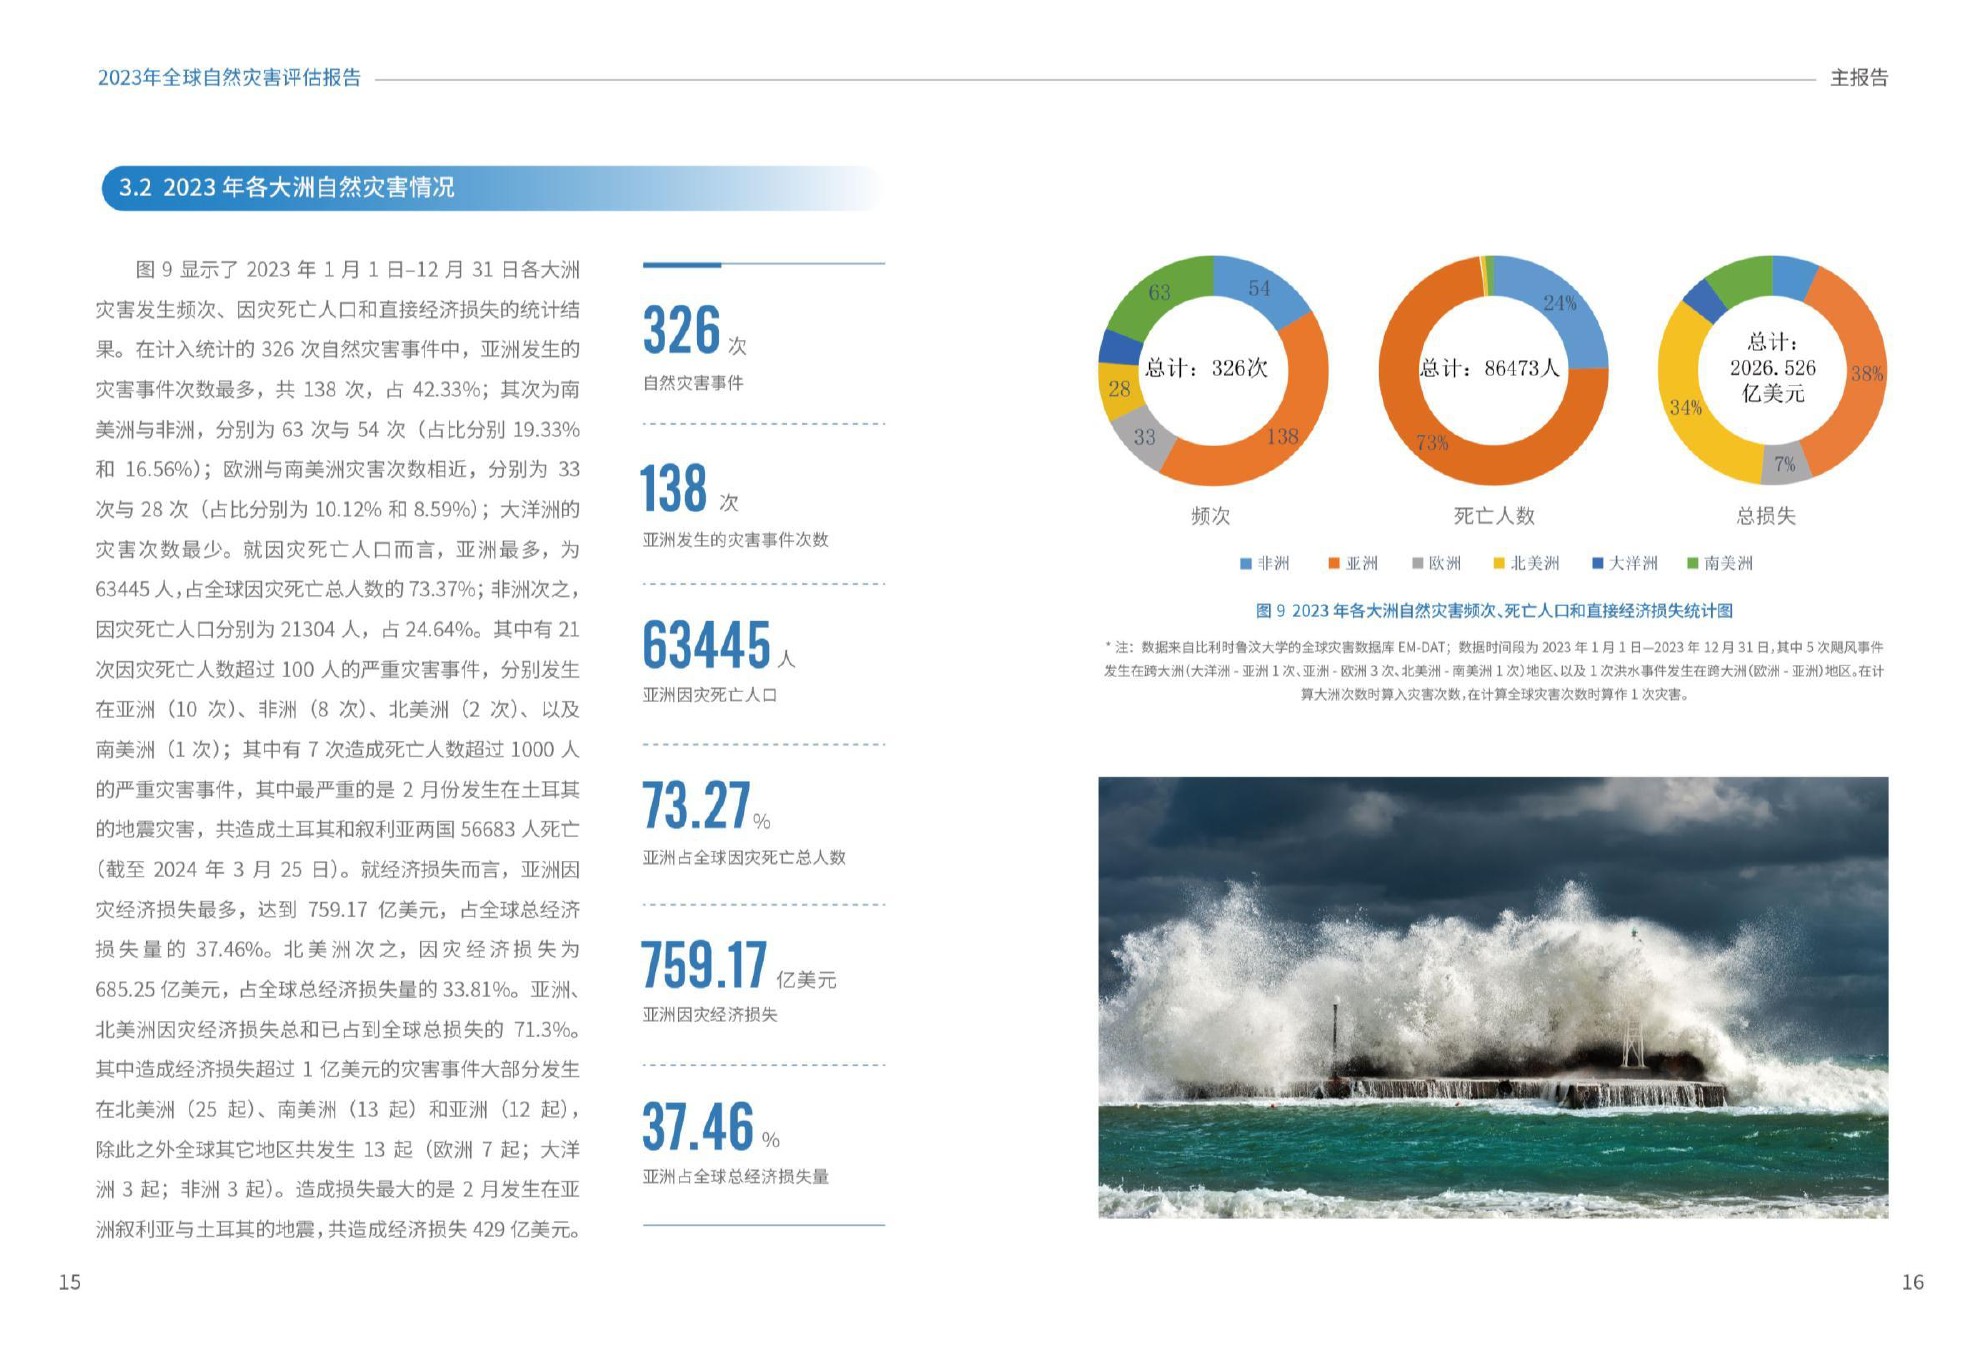Click the yellow 北美洲 legend swatch

1499,564
